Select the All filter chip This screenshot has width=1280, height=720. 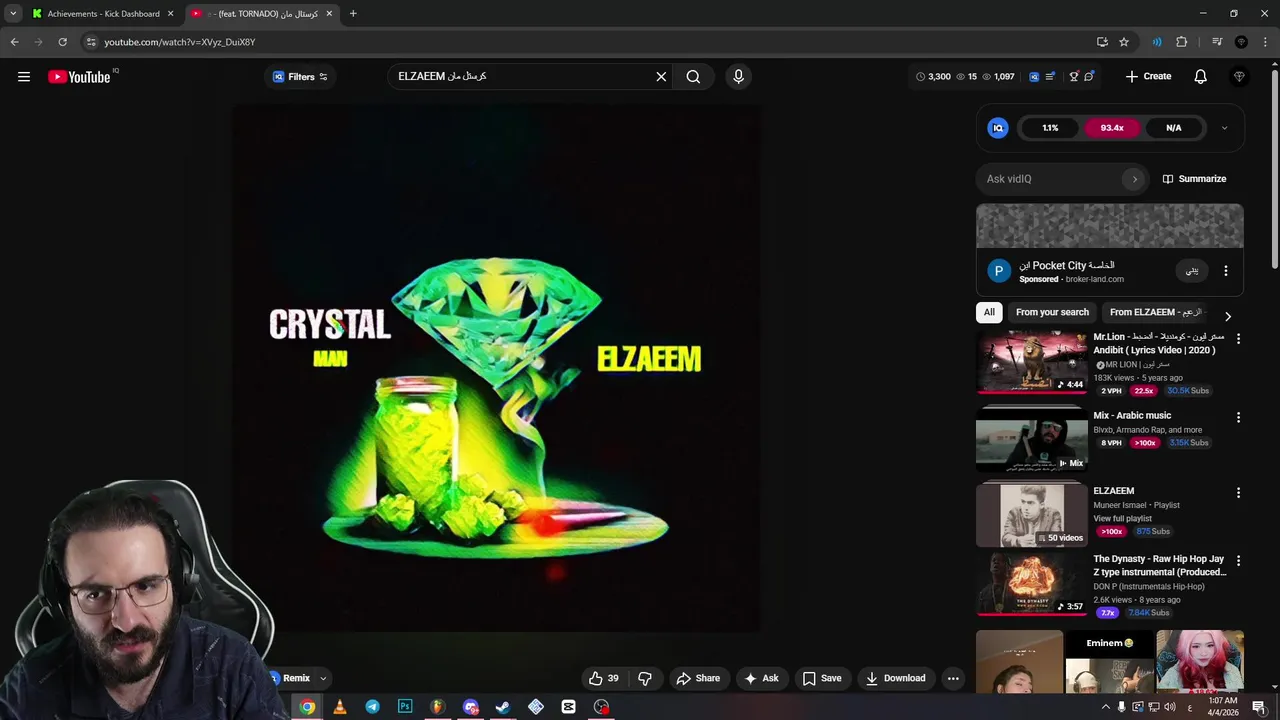click(989, 312)
